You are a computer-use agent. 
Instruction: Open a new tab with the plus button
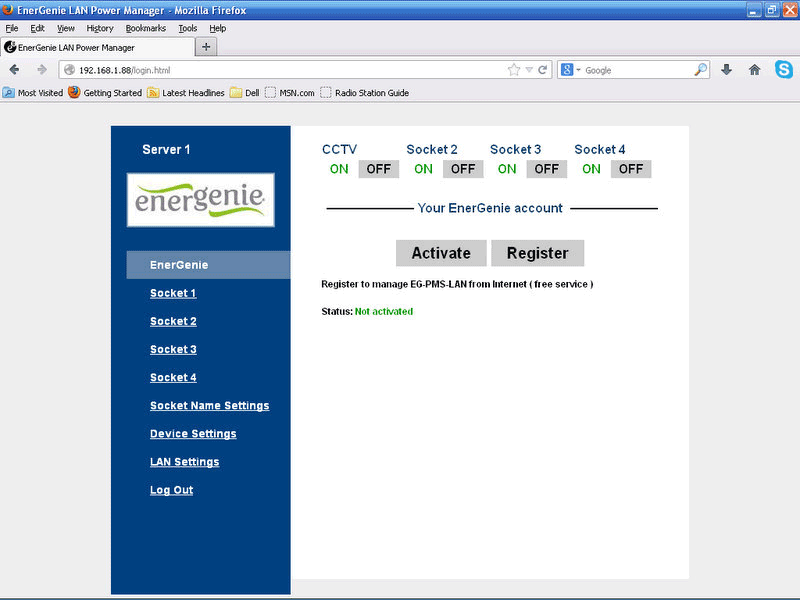coord(206,47)
